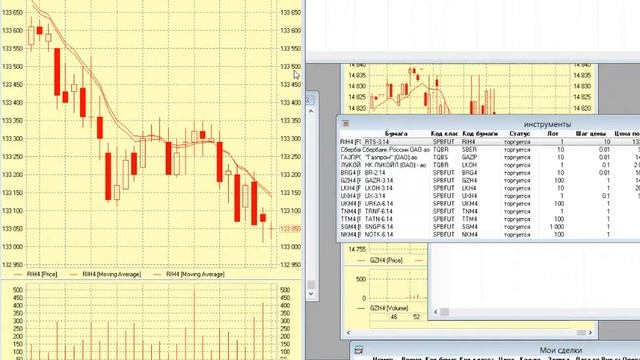640x360 pixels.
Task: Select the SNGP-6.14 row
Action: (x=490, y=227)
